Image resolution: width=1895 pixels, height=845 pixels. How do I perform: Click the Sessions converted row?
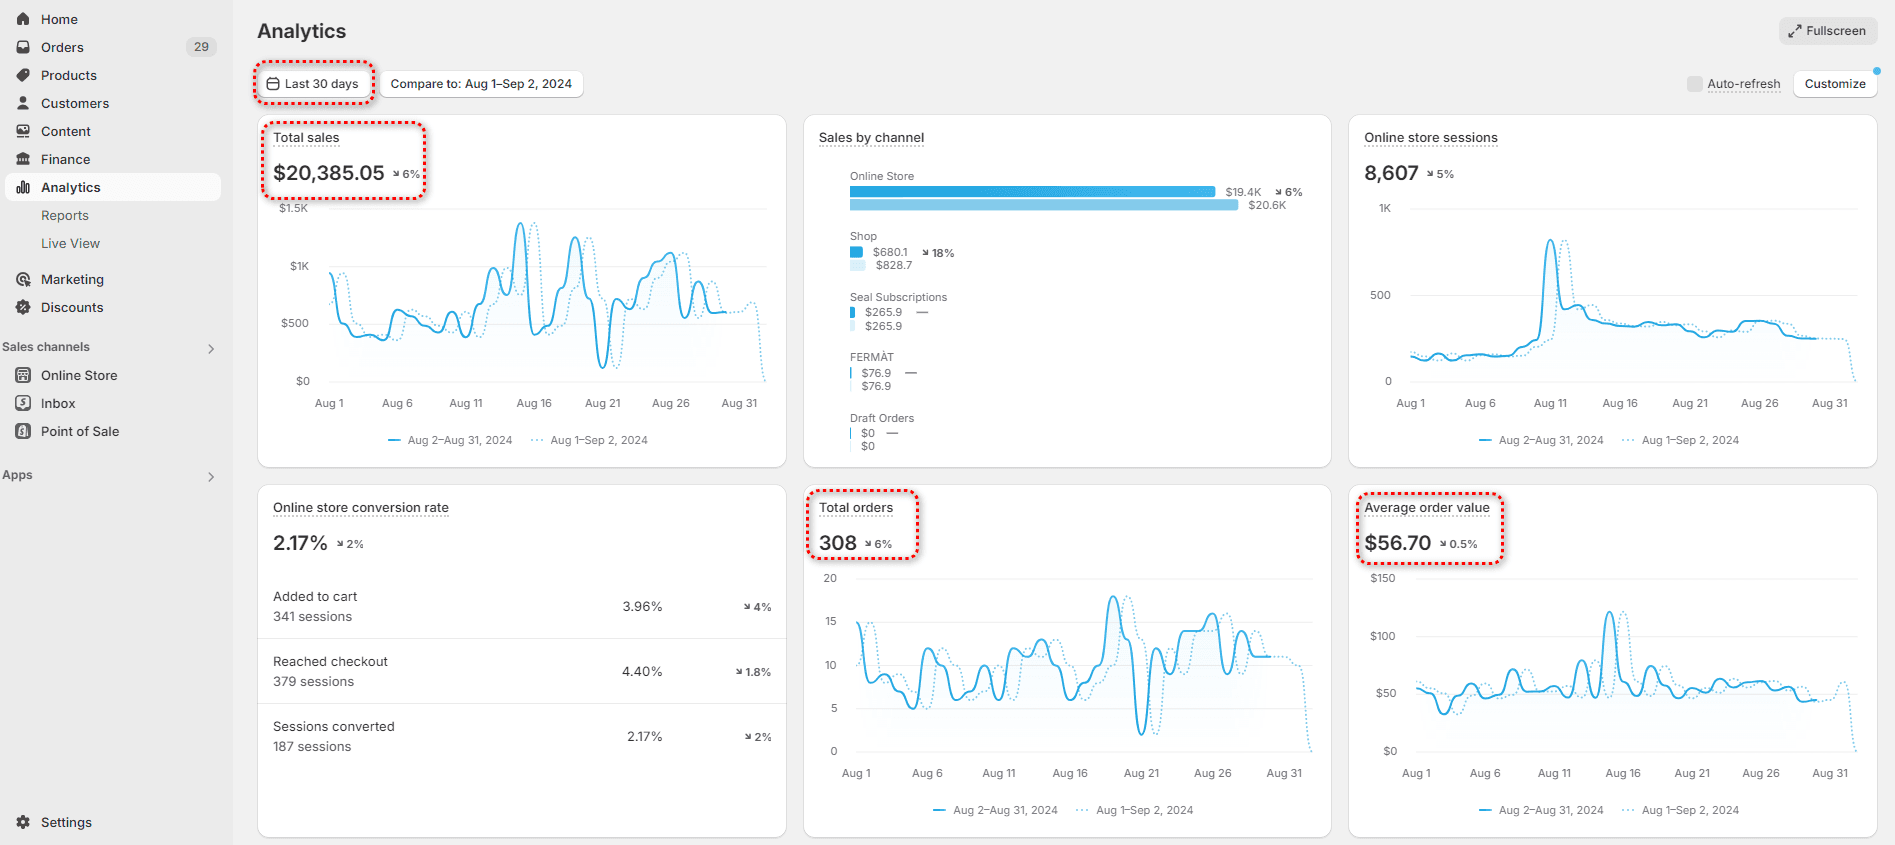pyautogui.click(x=522, y=737)
